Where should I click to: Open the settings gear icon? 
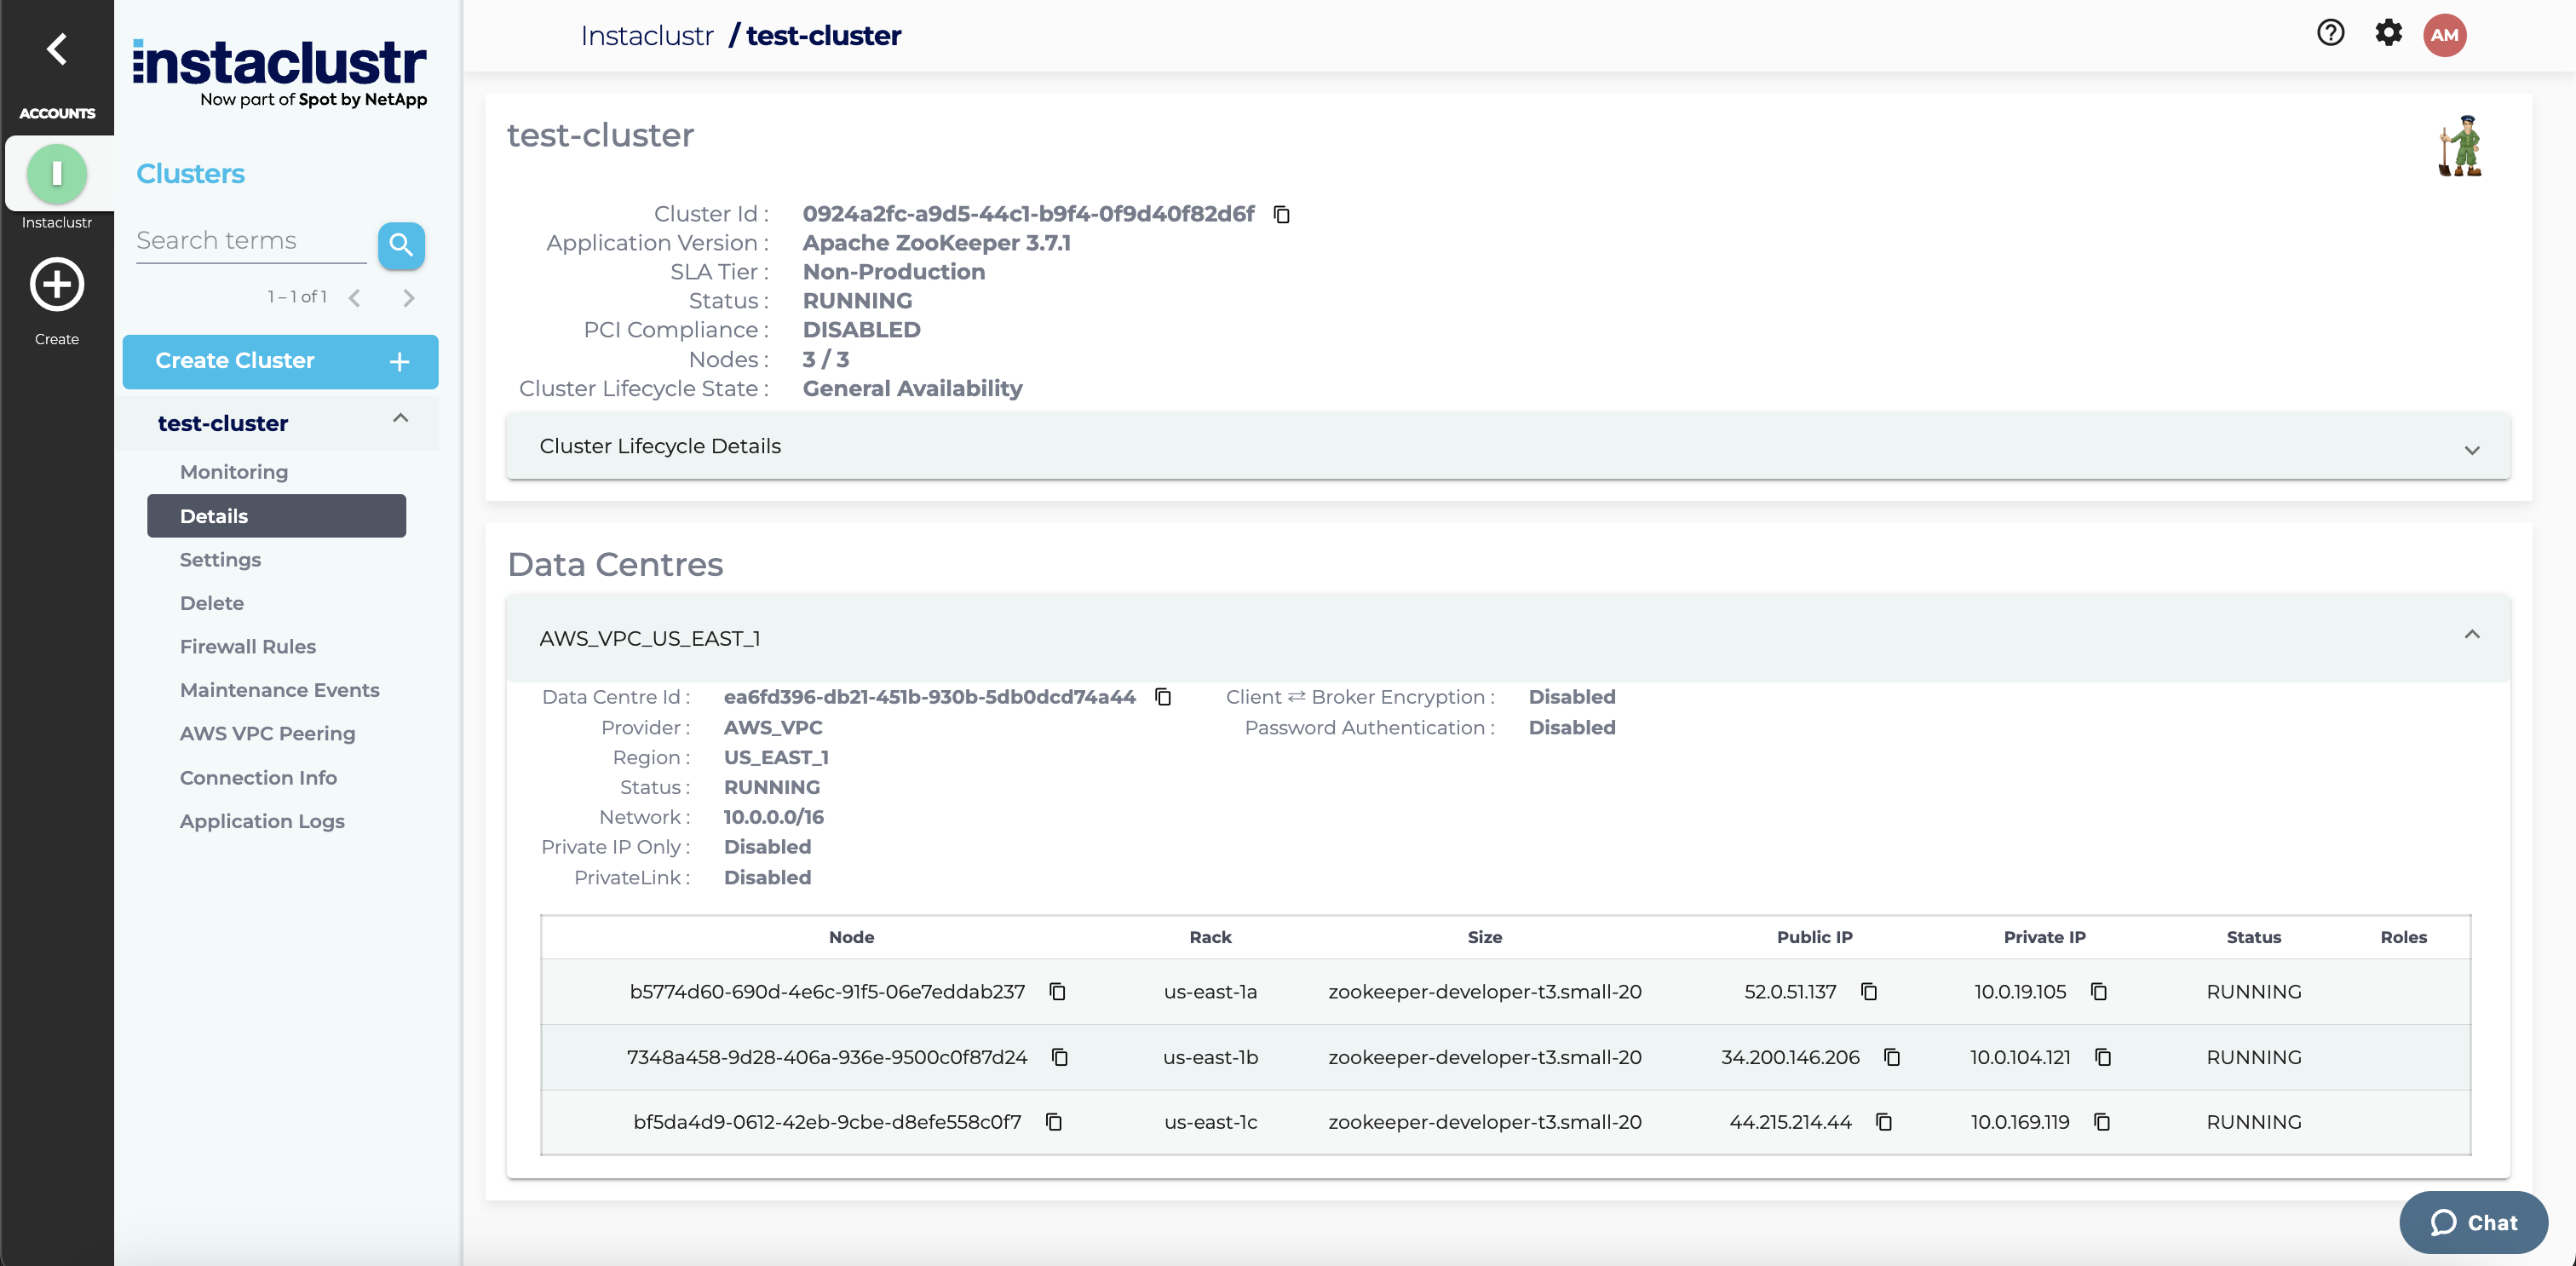click(2388, 33)
